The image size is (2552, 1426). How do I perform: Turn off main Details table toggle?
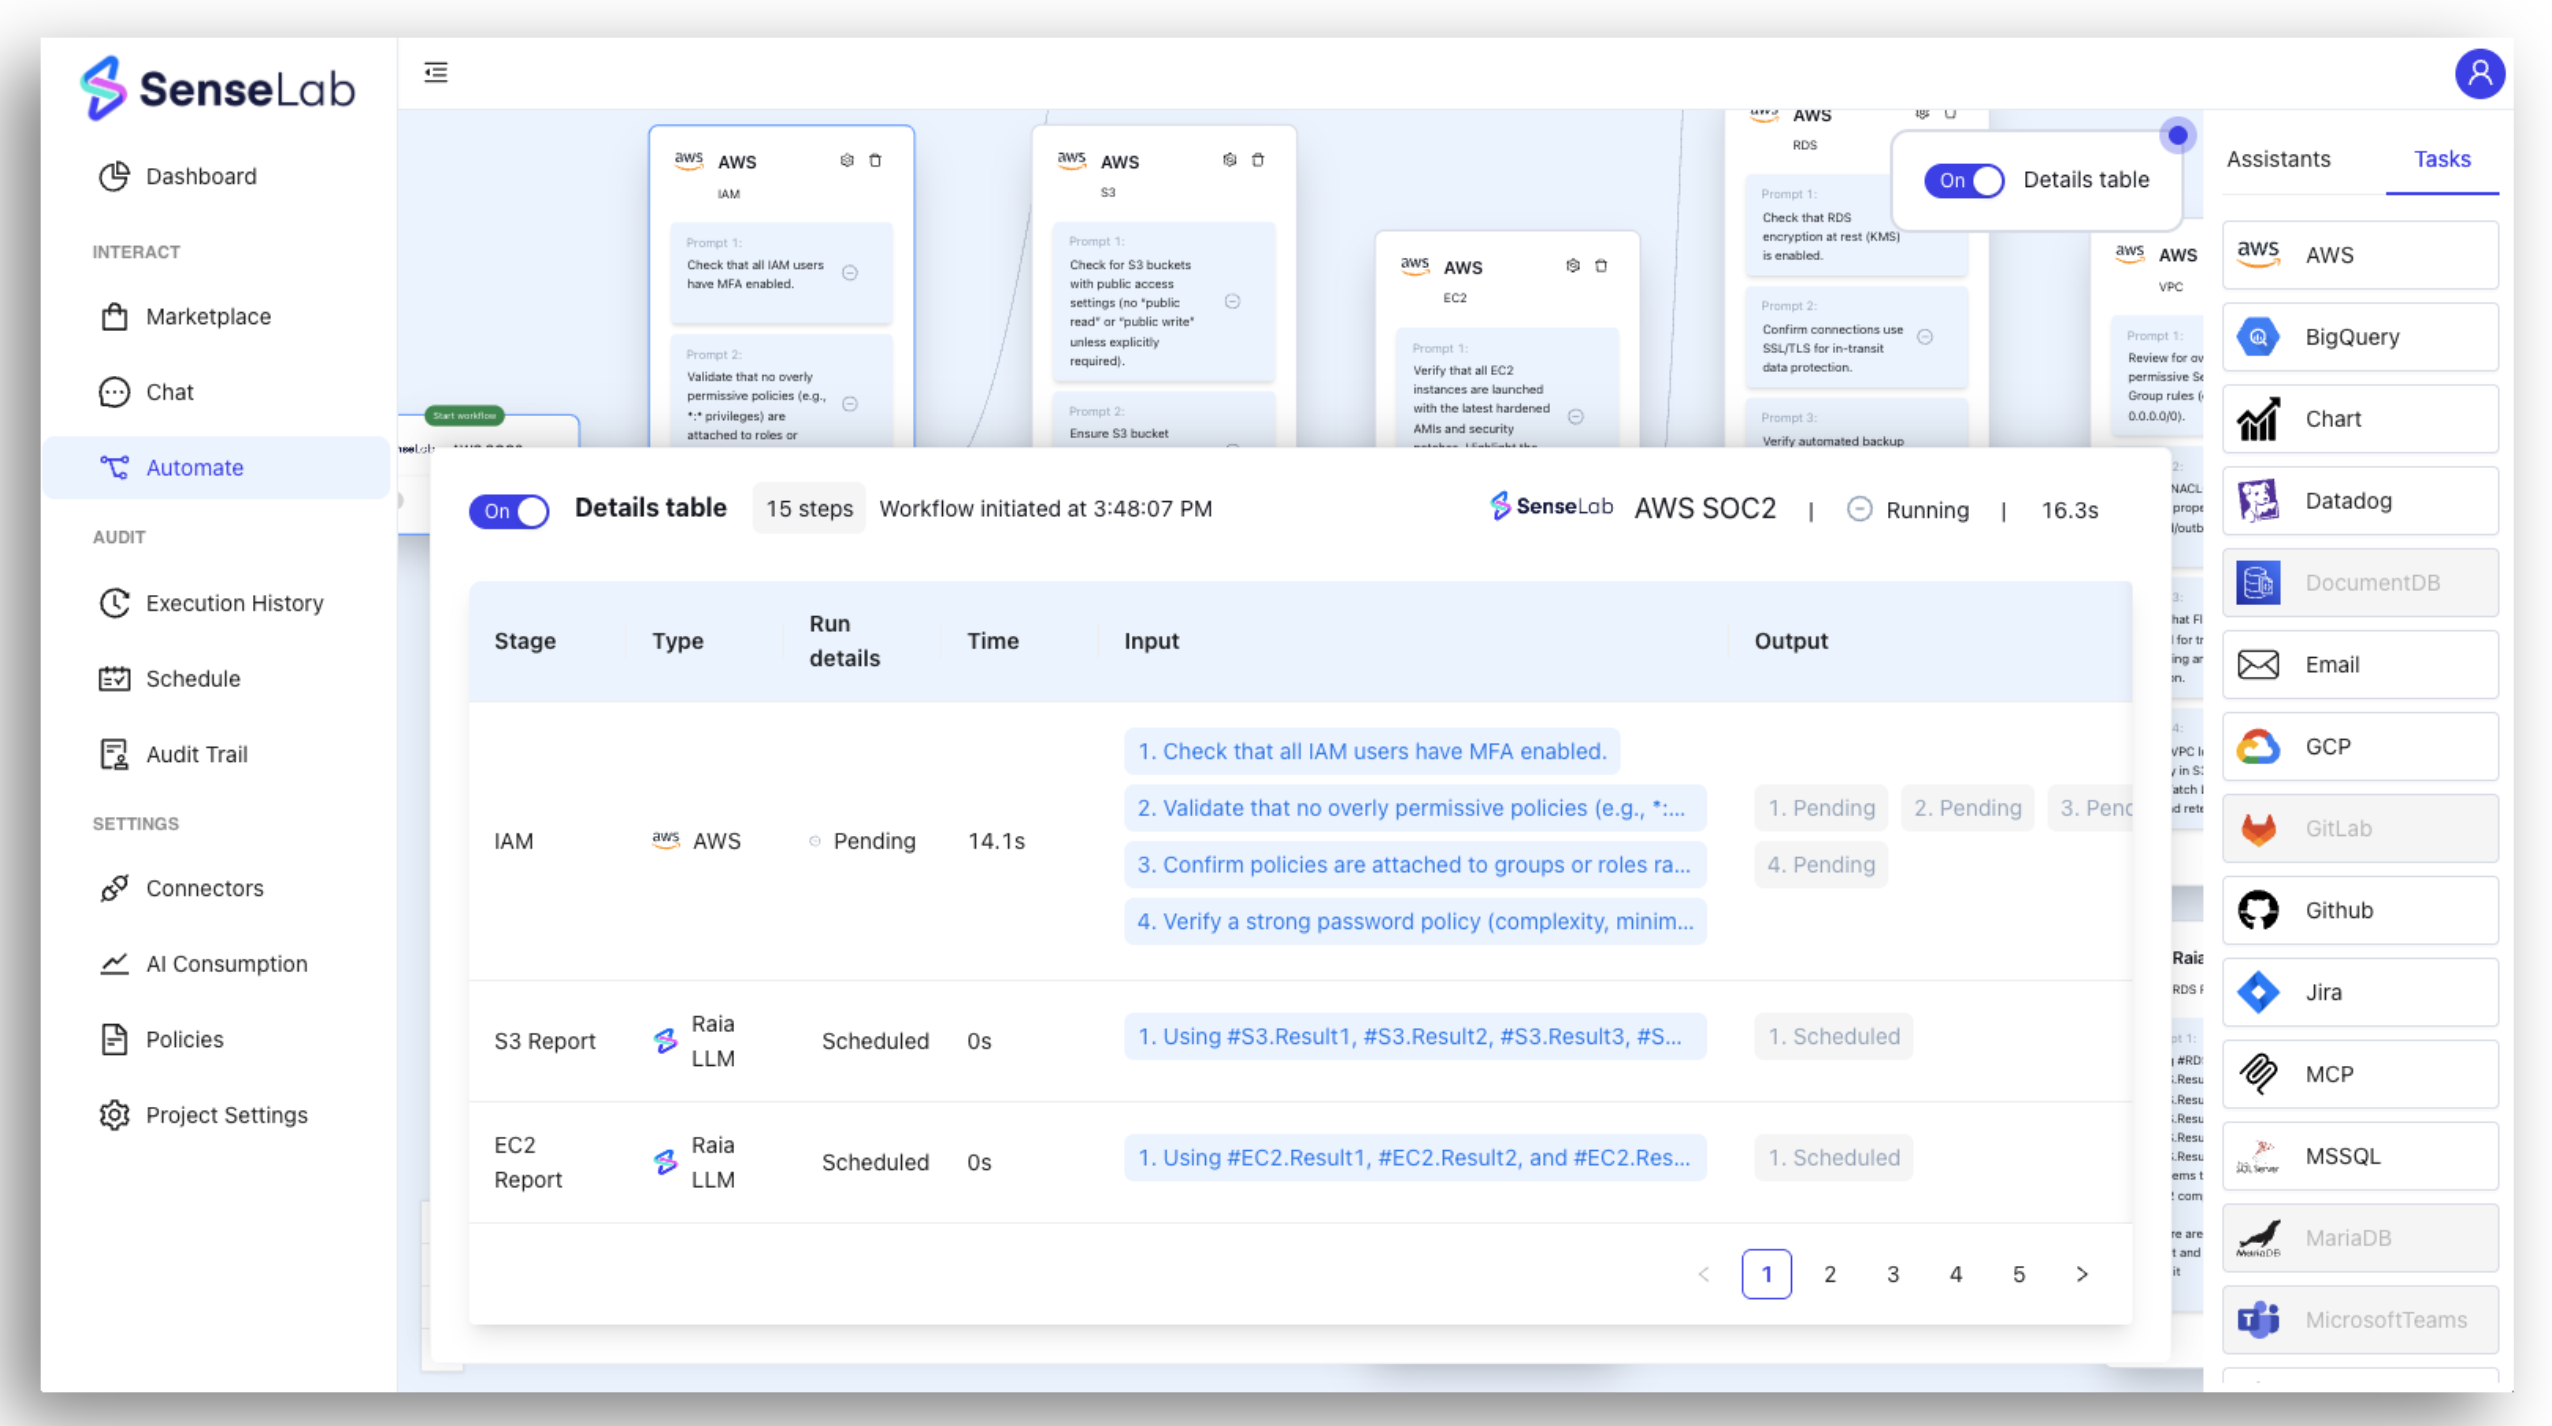tap(509, 511)
